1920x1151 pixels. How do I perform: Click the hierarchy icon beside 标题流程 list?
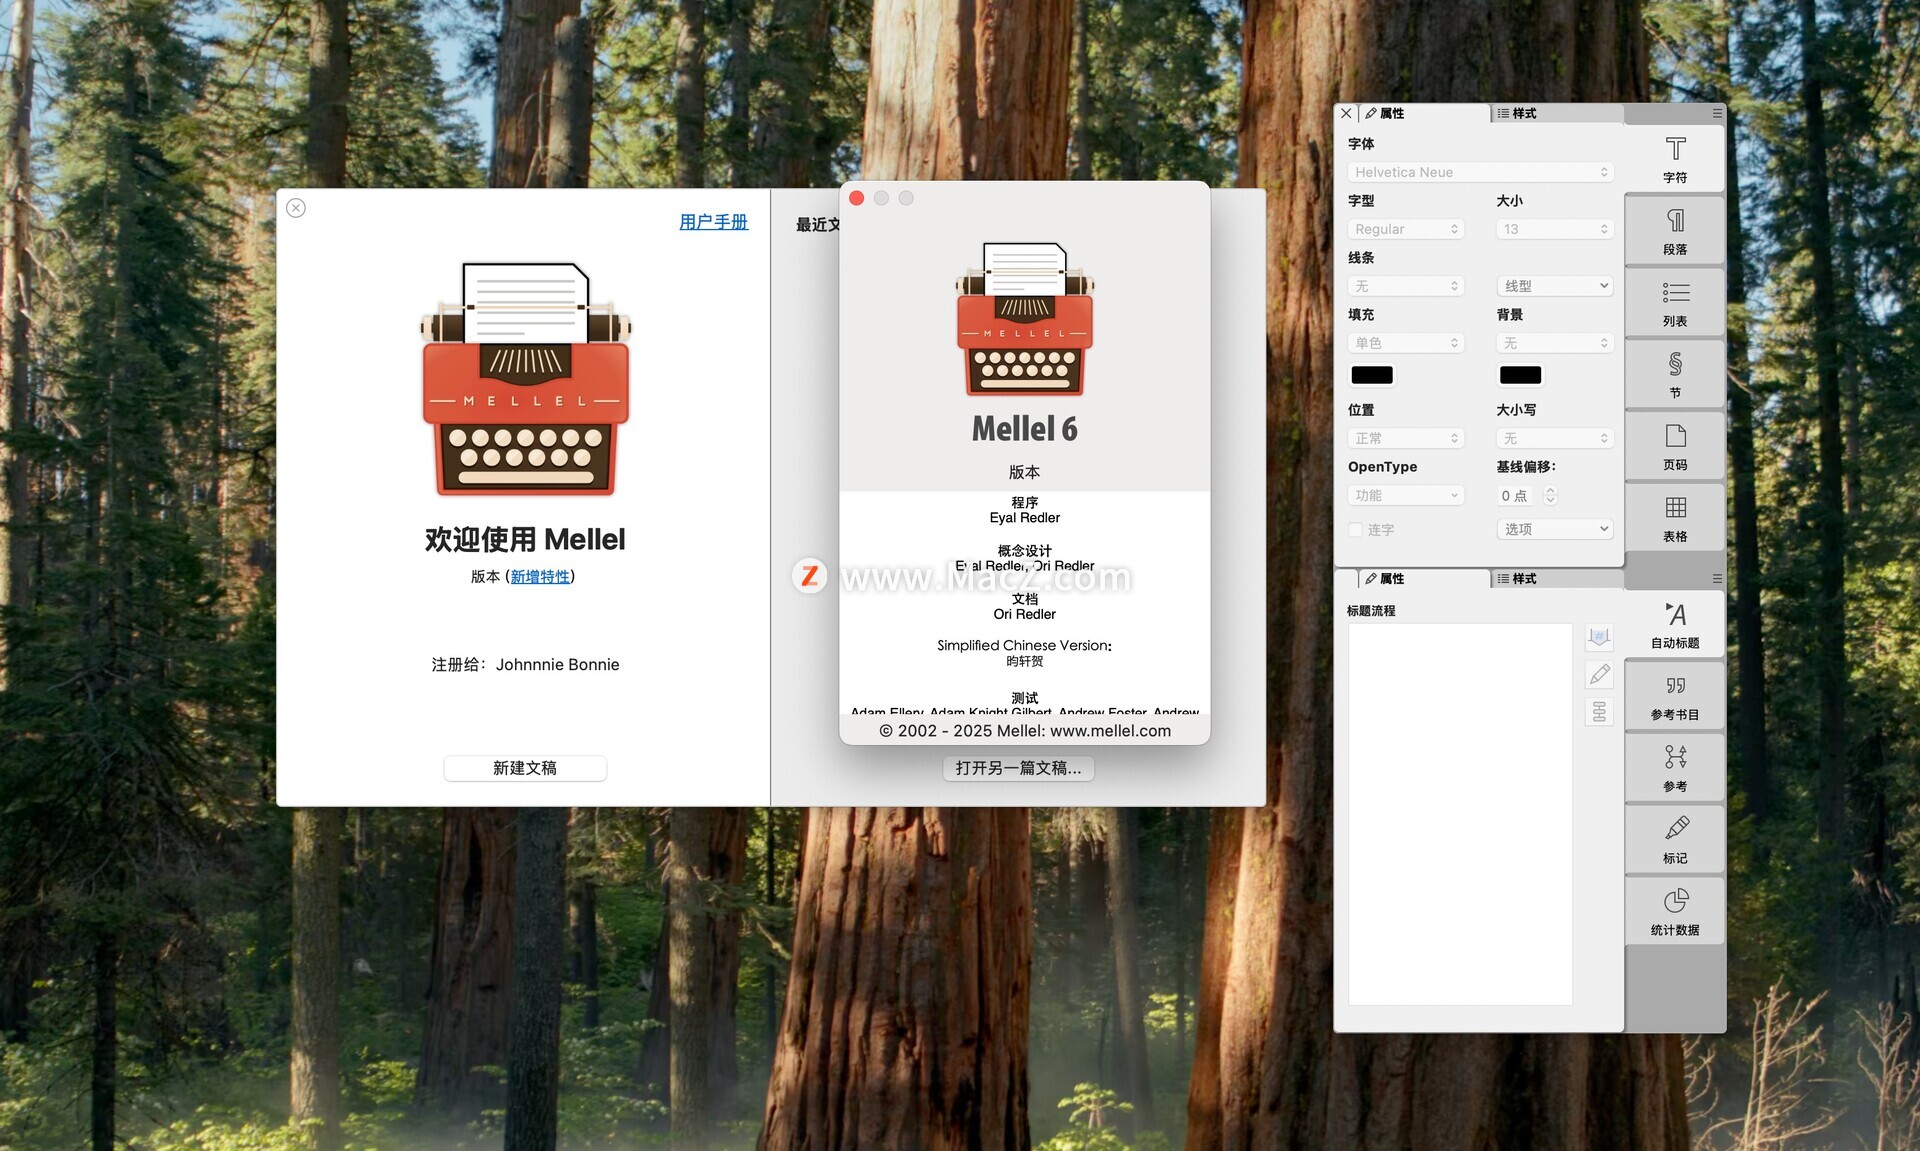(x=1599, y=712)
